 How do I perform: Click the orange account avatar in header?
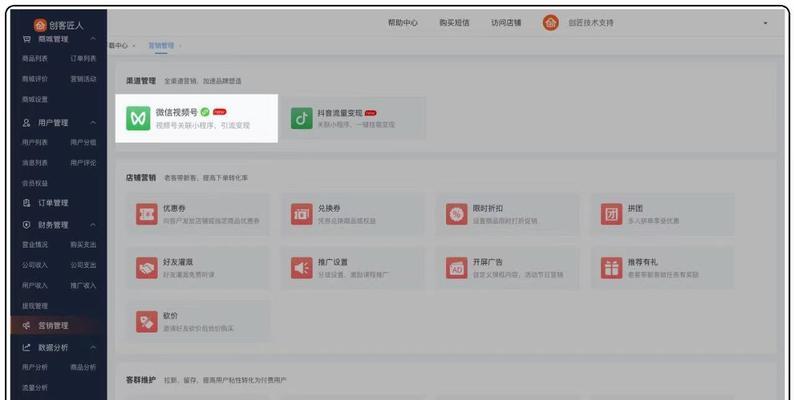550,22
